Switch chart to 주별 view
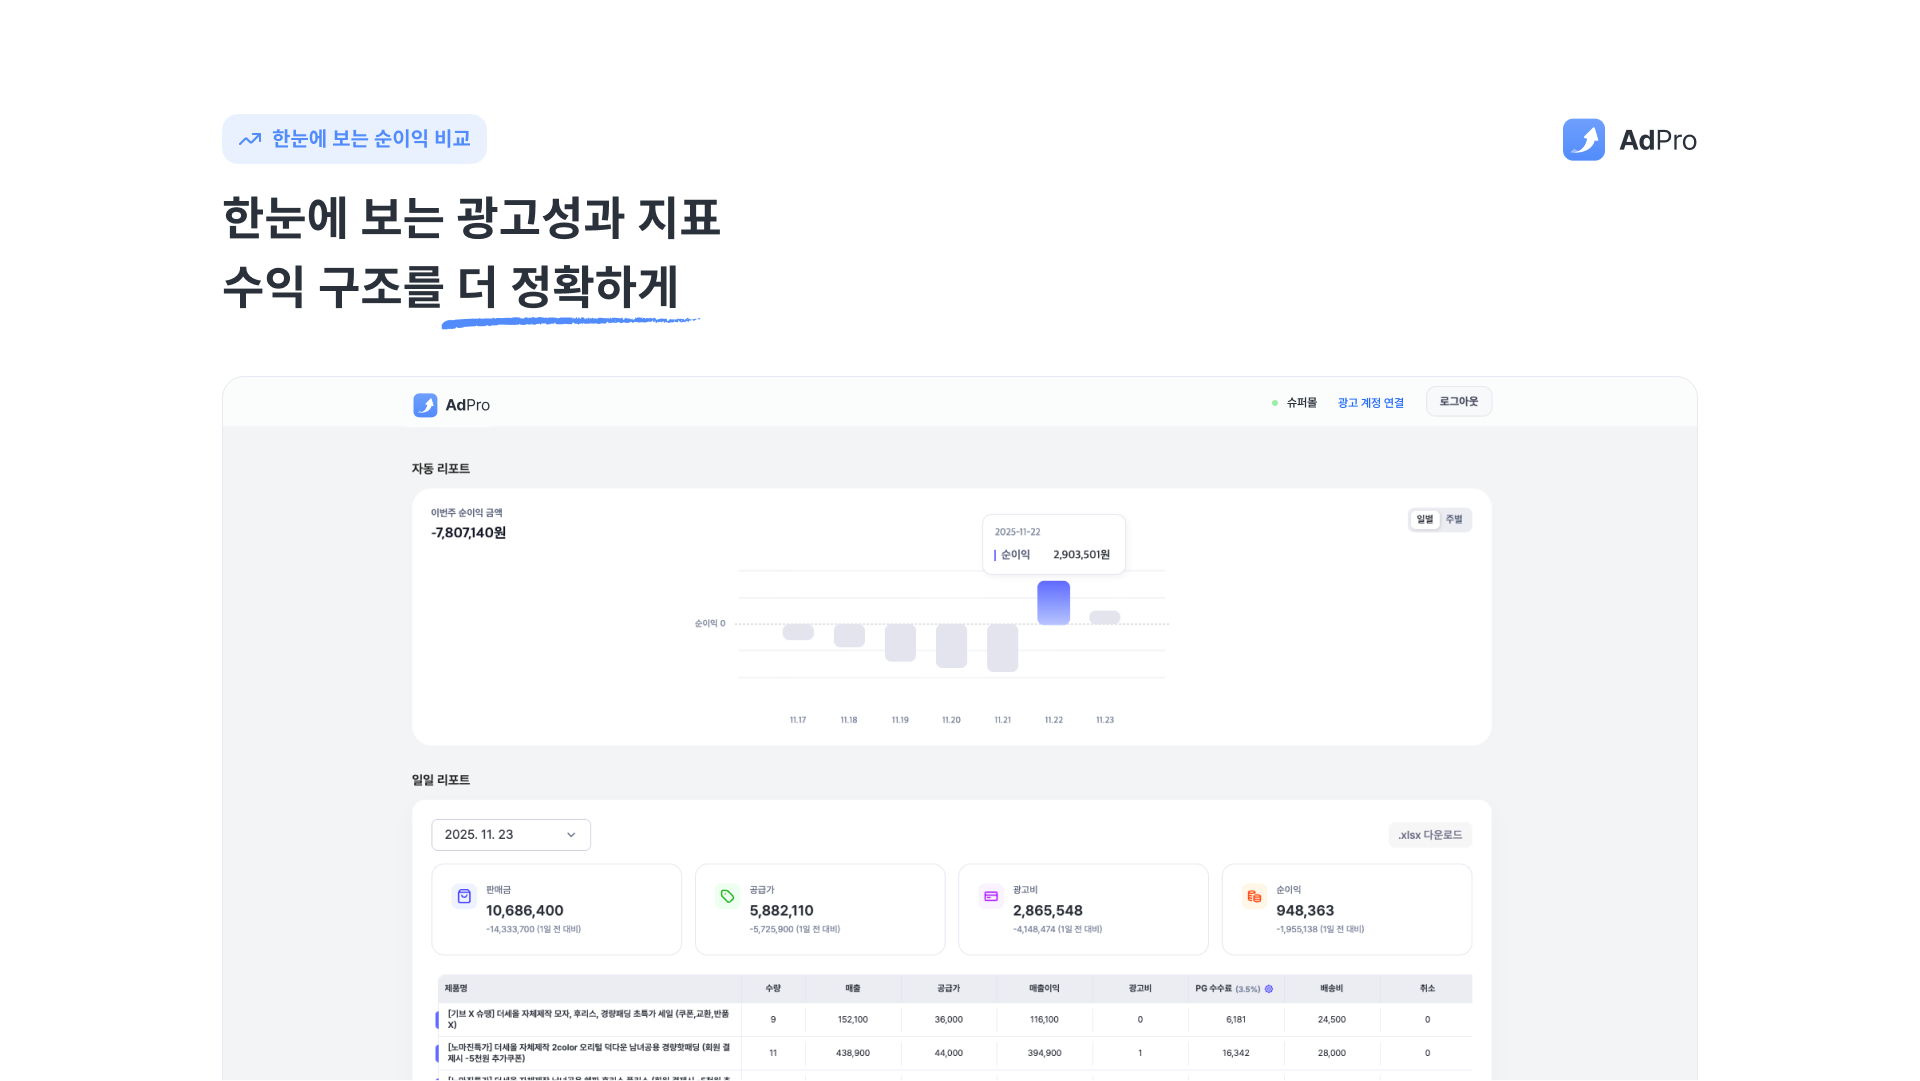The height and width of the screenshot is (1081, 1920). pyautogui.click(x=1454, y=519)
